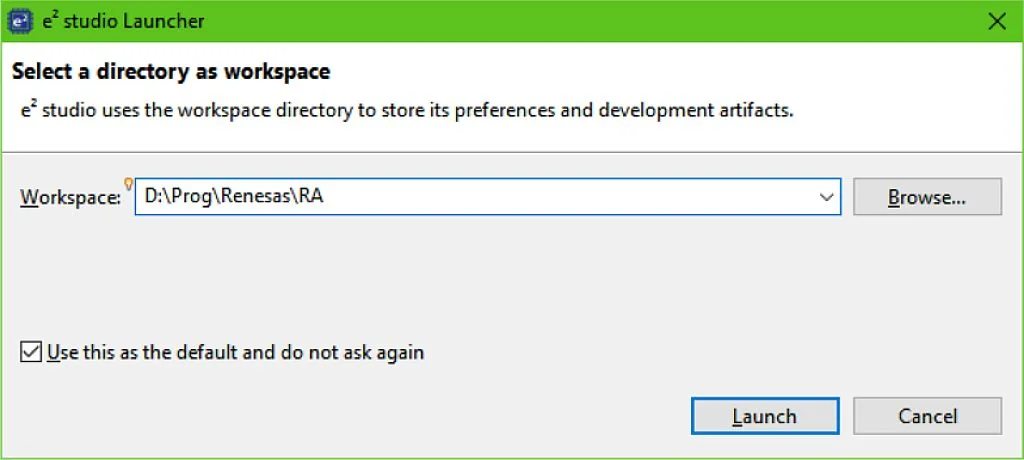
Task: Click the 'Select a directory as workspace' heading
Action: (171, 72)
